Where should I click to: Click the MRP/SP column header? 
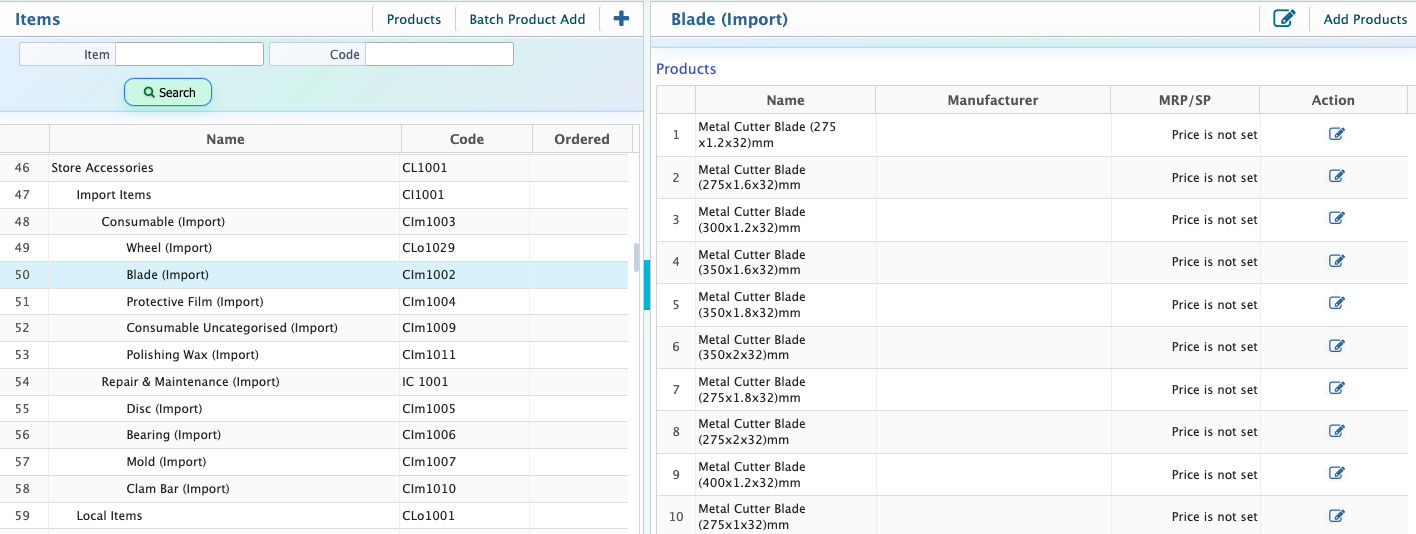(x=1185, y=100)
